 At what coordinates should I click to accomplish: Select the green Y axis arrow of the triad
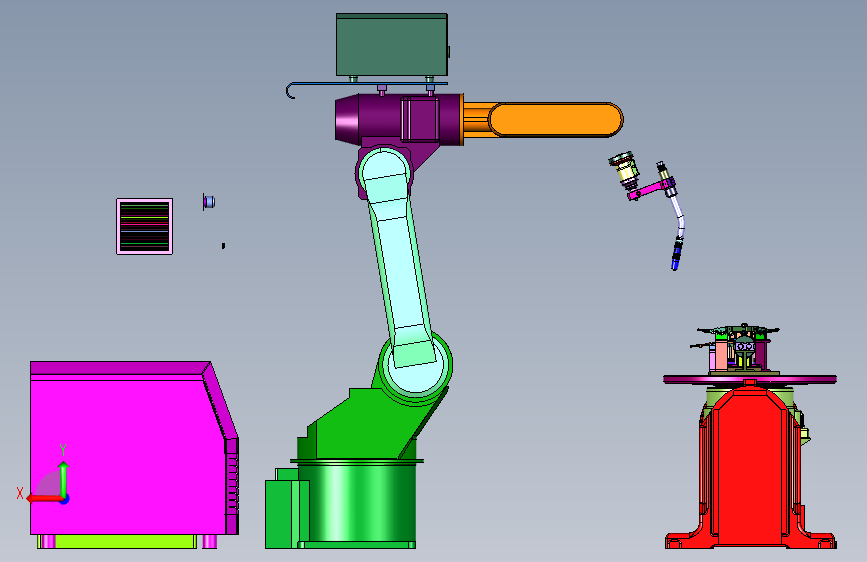pos(64,479)
